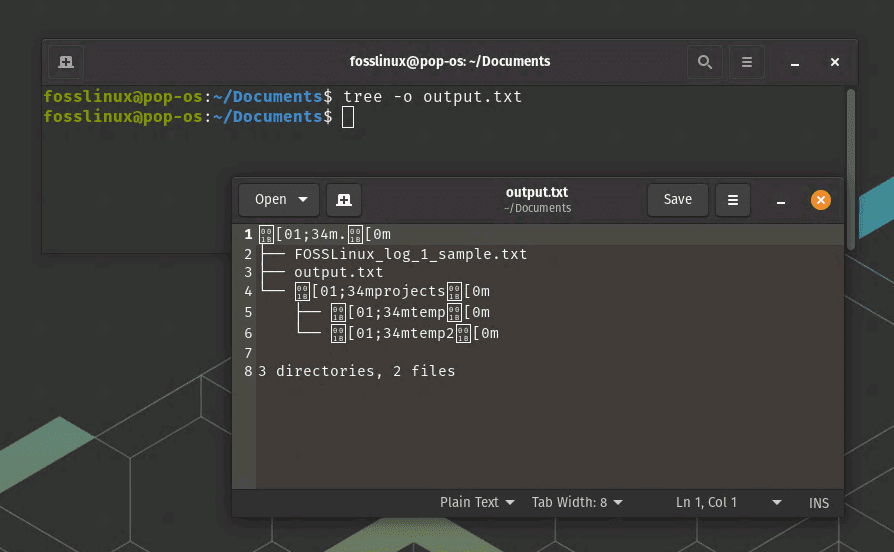
Task: Expand the Open recent files dropdown arrow
Action: 303,200
